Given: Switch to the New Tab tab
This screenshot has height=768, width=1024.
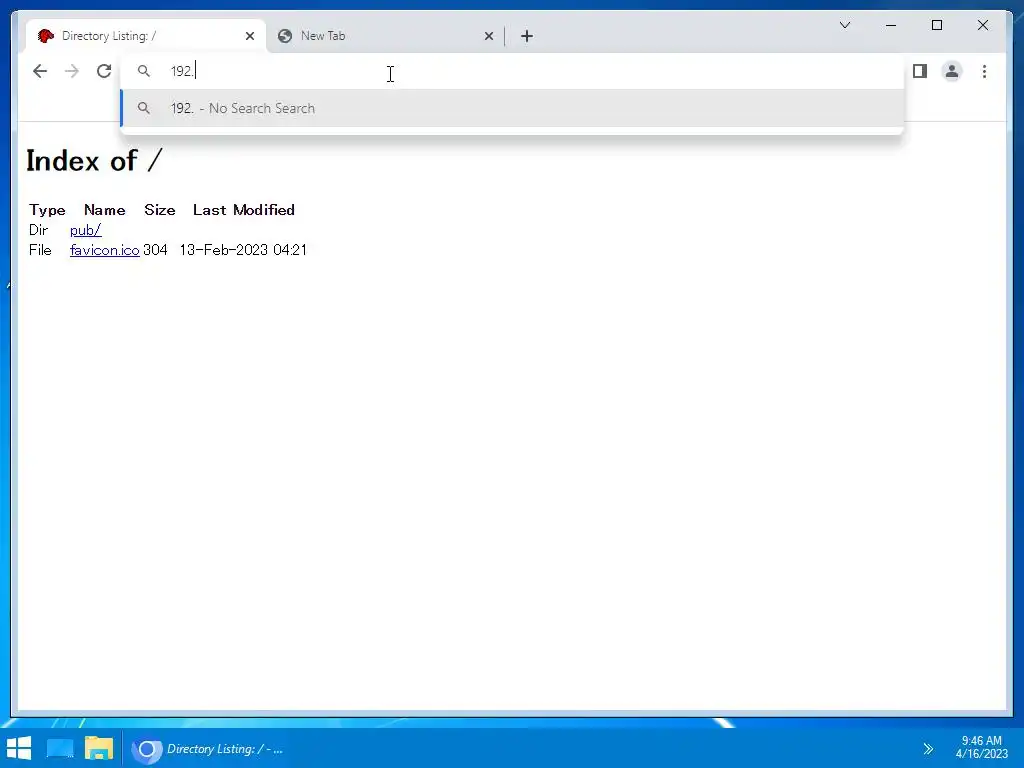Looking at the screenshot, I should (385, 36).
